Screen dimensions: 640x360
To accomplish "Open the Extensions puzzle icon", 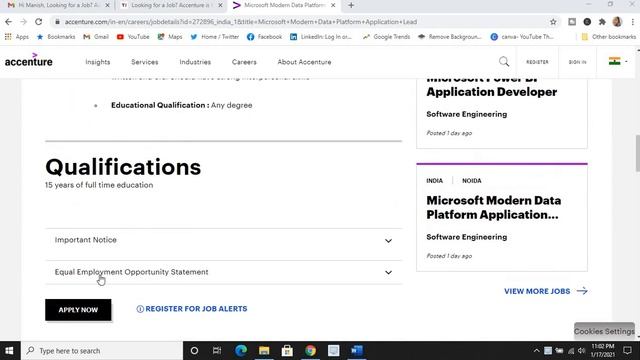I will tap(602, 22).
